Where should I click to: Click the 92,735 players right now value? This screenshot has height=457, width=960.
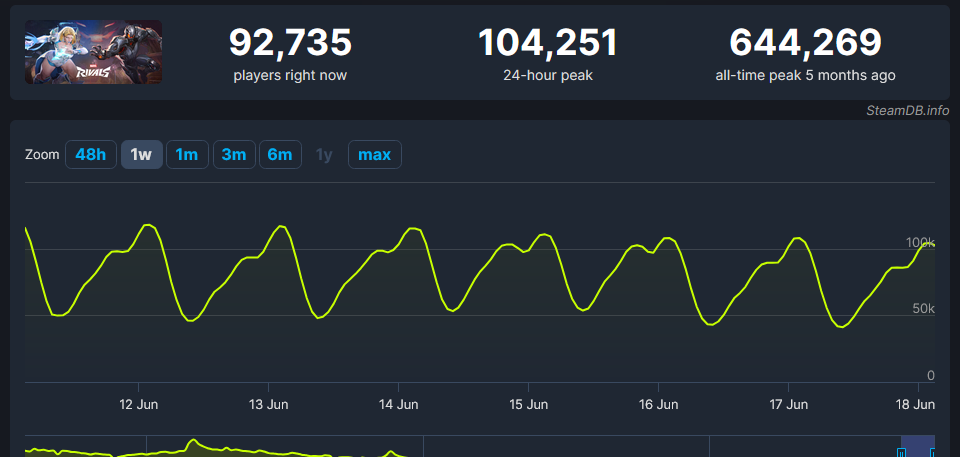290,43
